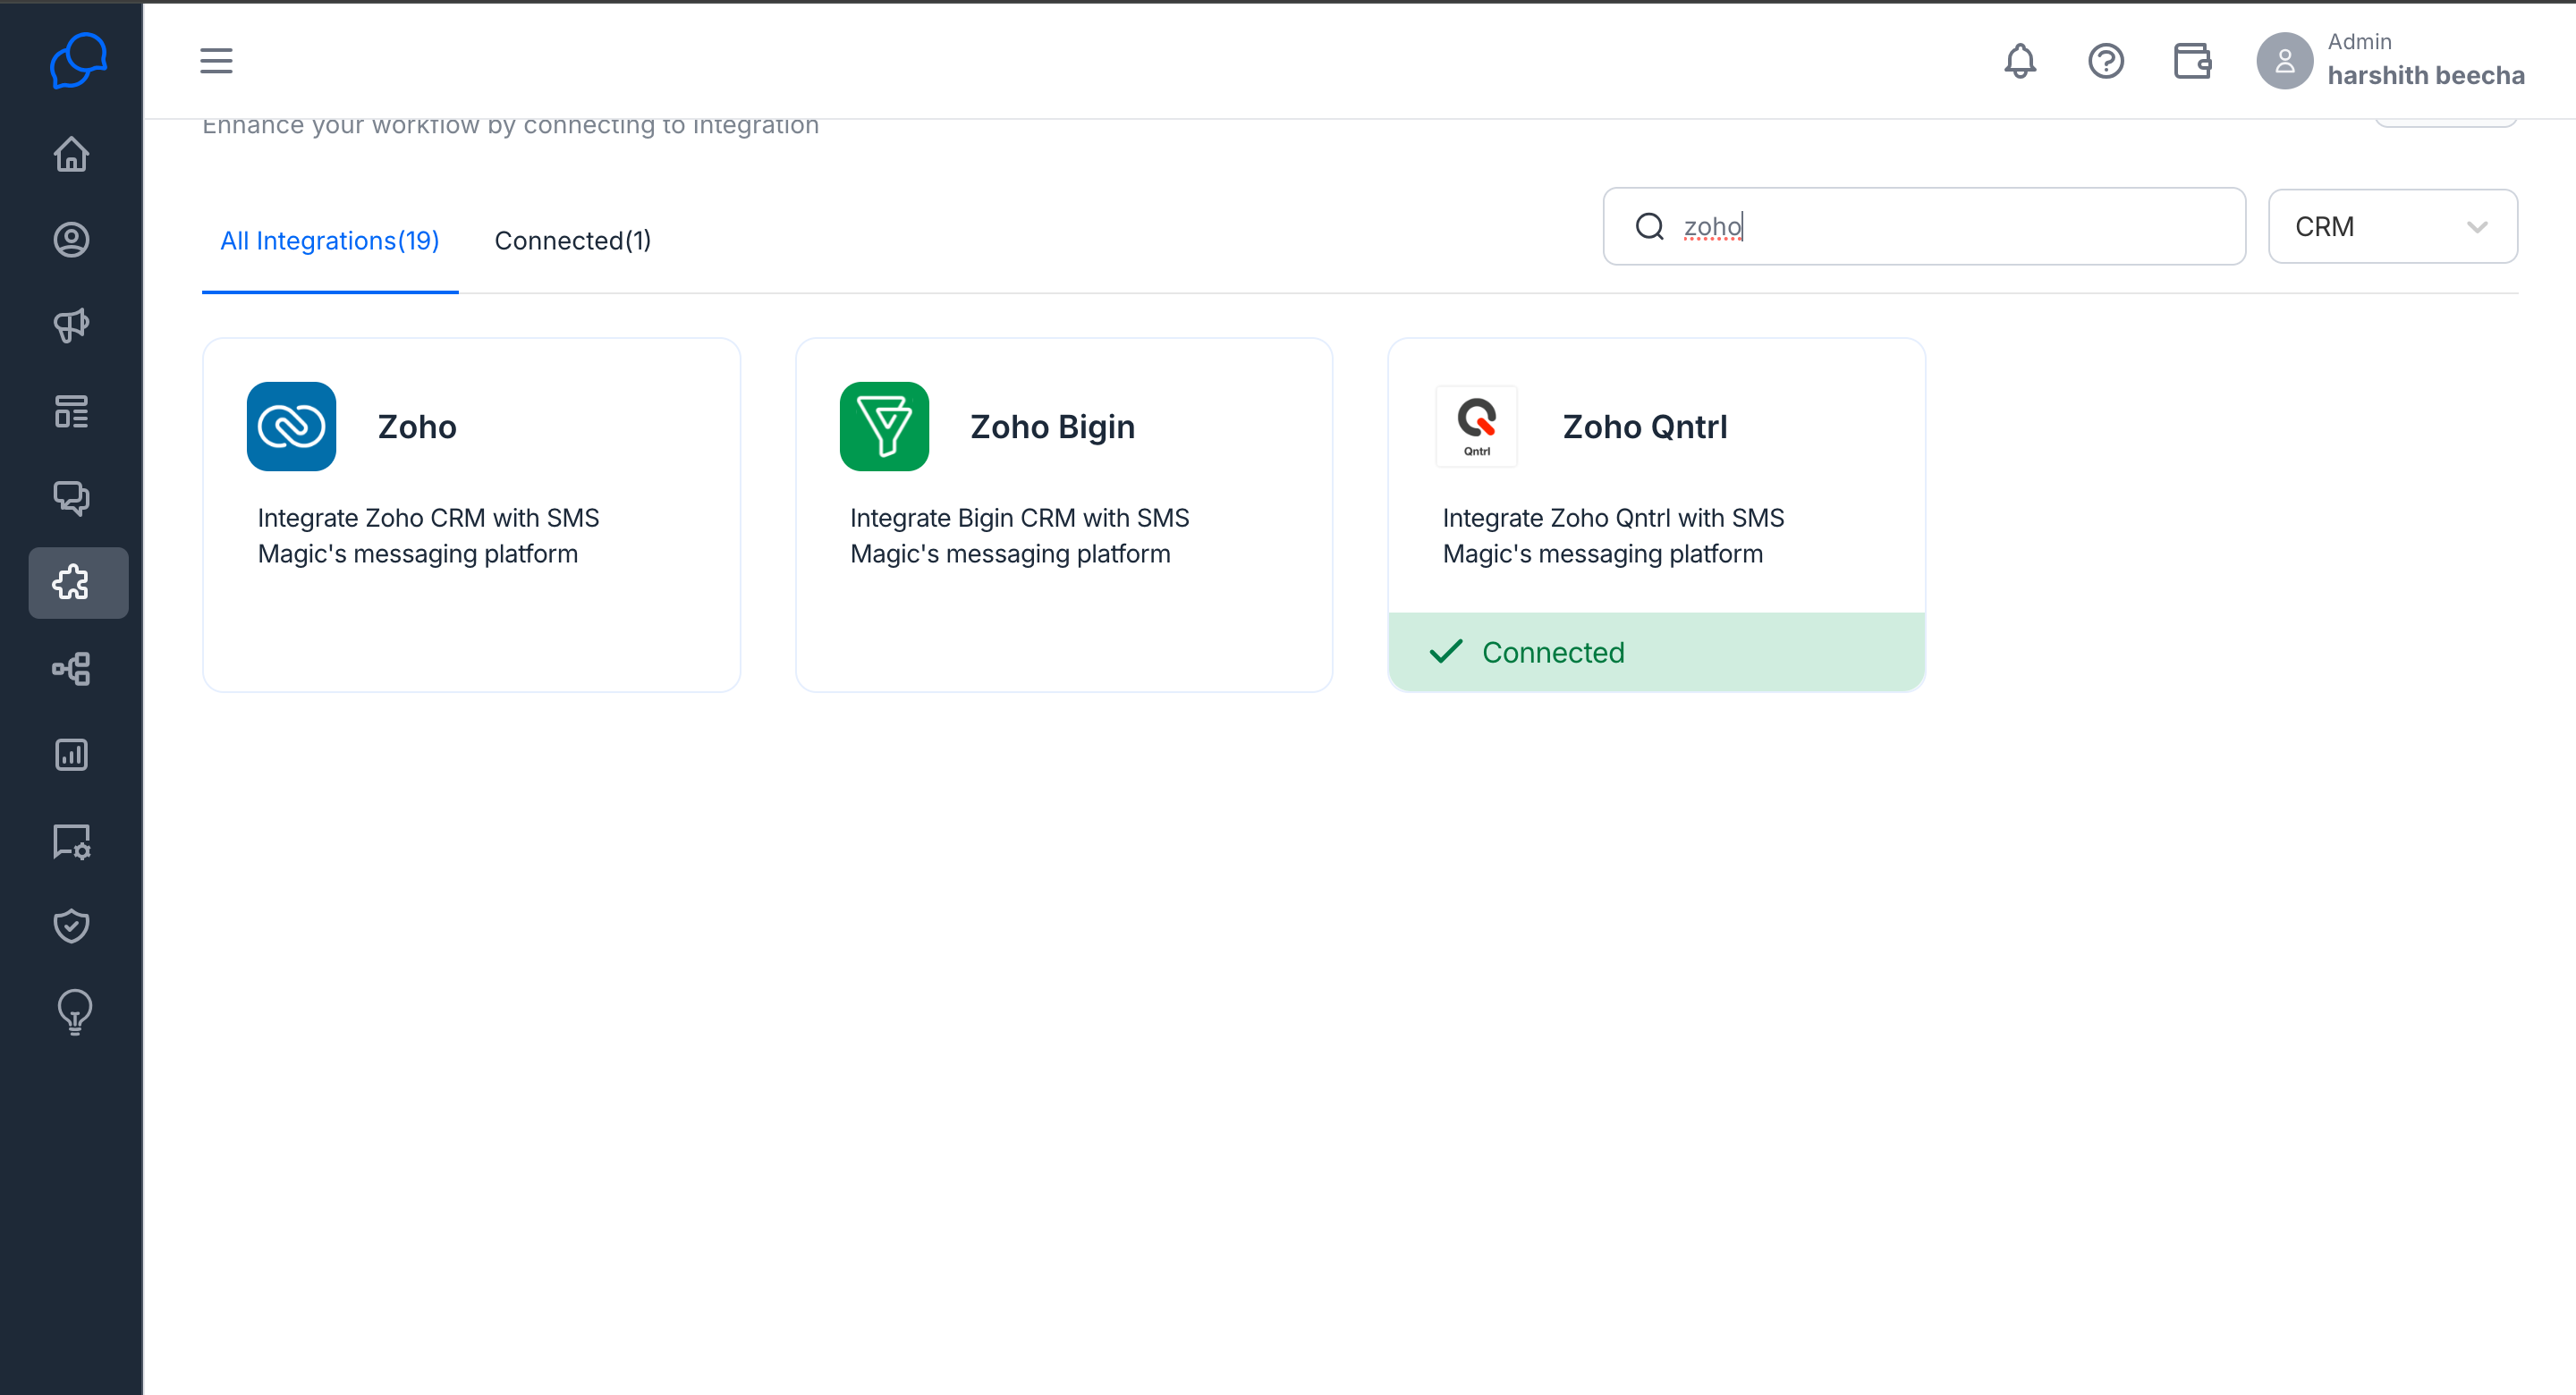The height and width of the screenshot is (1395, 2576).
Task: Toggle the hamburger menu icon
Action: 216,61
